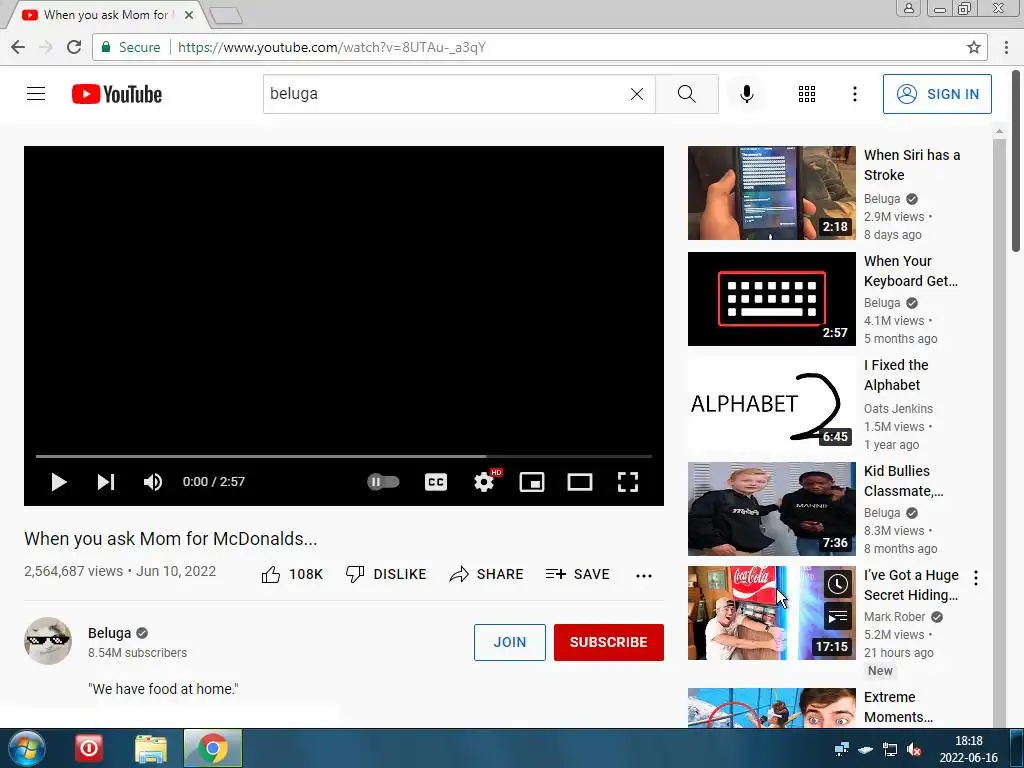The height and width of the screenshot is (768, 1024).
Task: Click the red SUBSCRIBE button
Action: point(609,642)
